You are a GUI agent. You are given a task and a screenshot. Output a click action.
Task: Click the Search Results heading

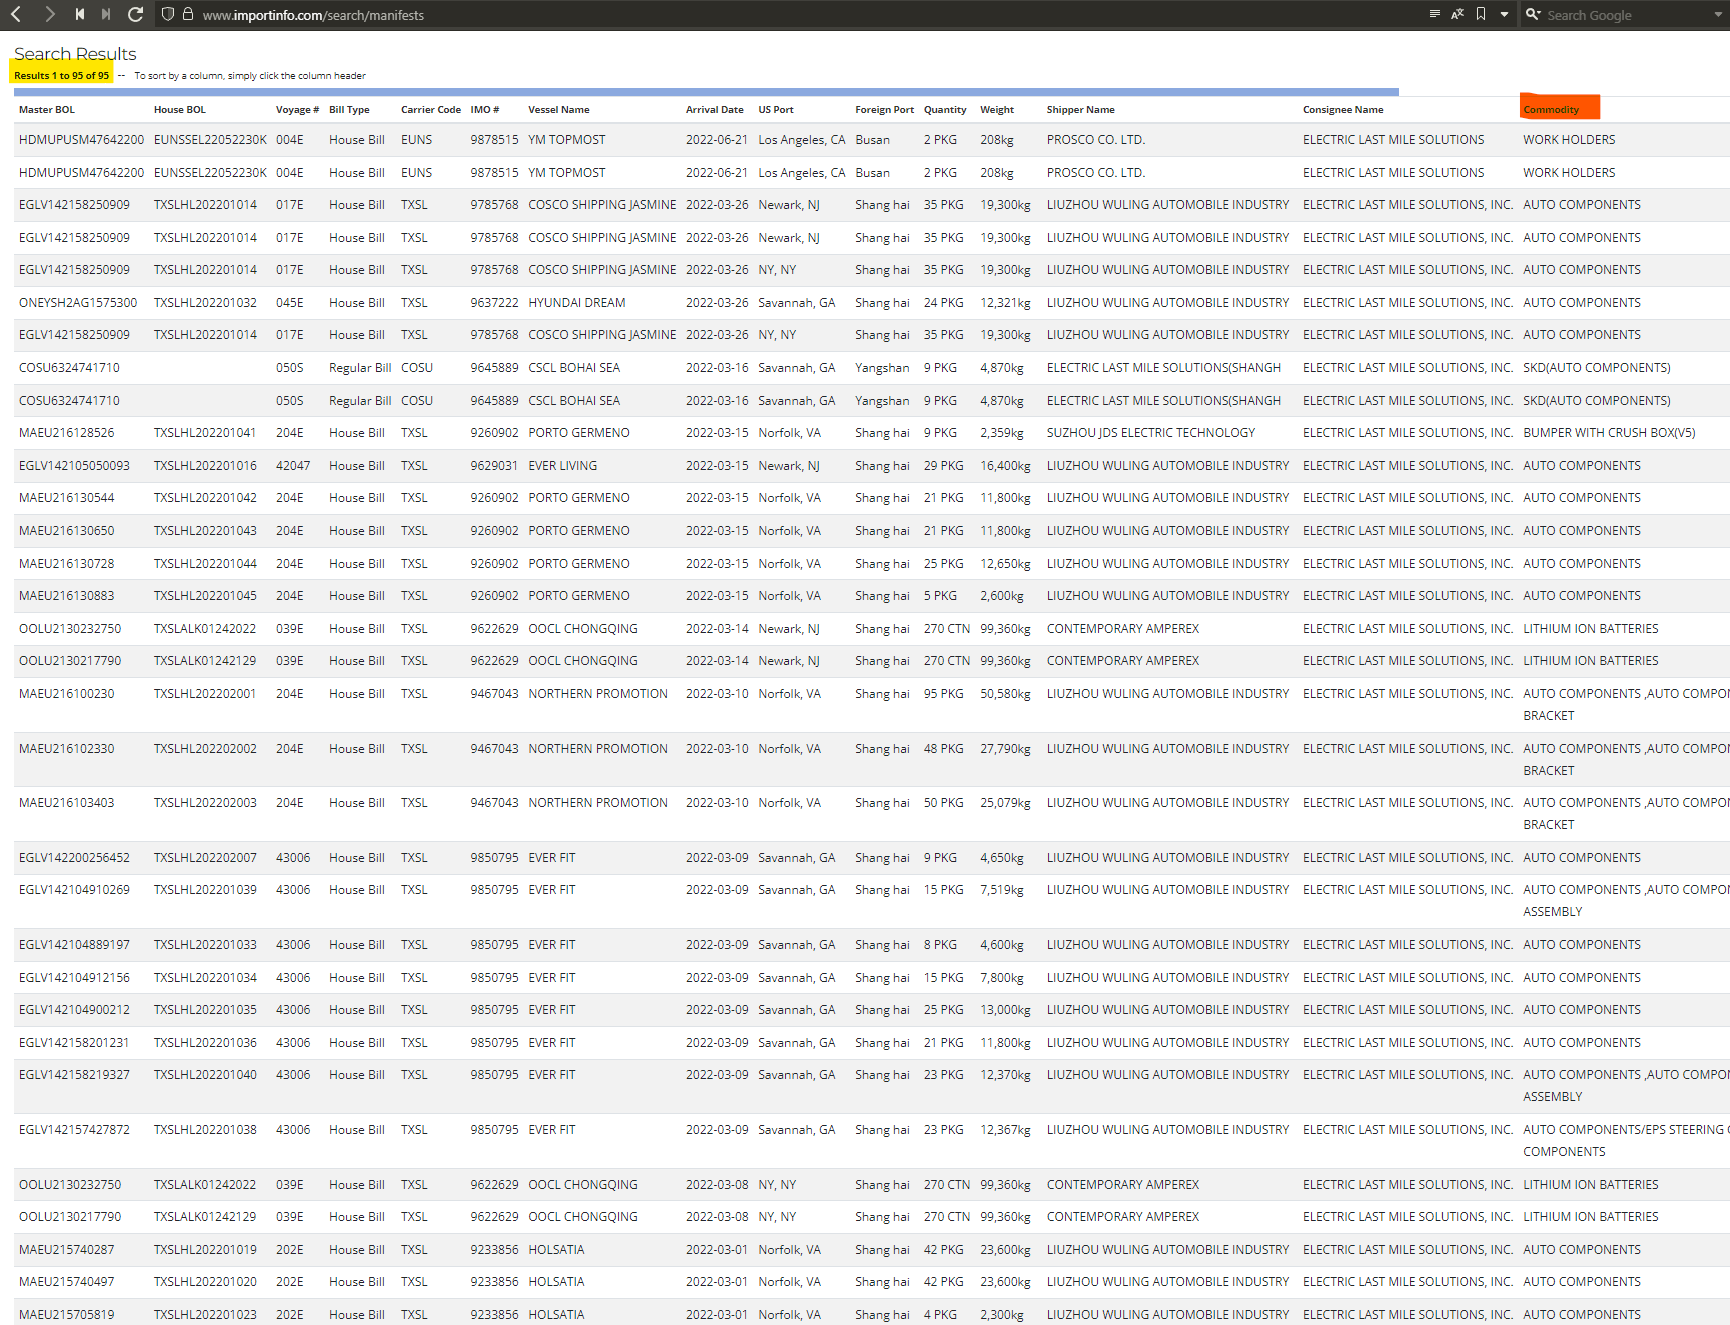coord(75,54)
